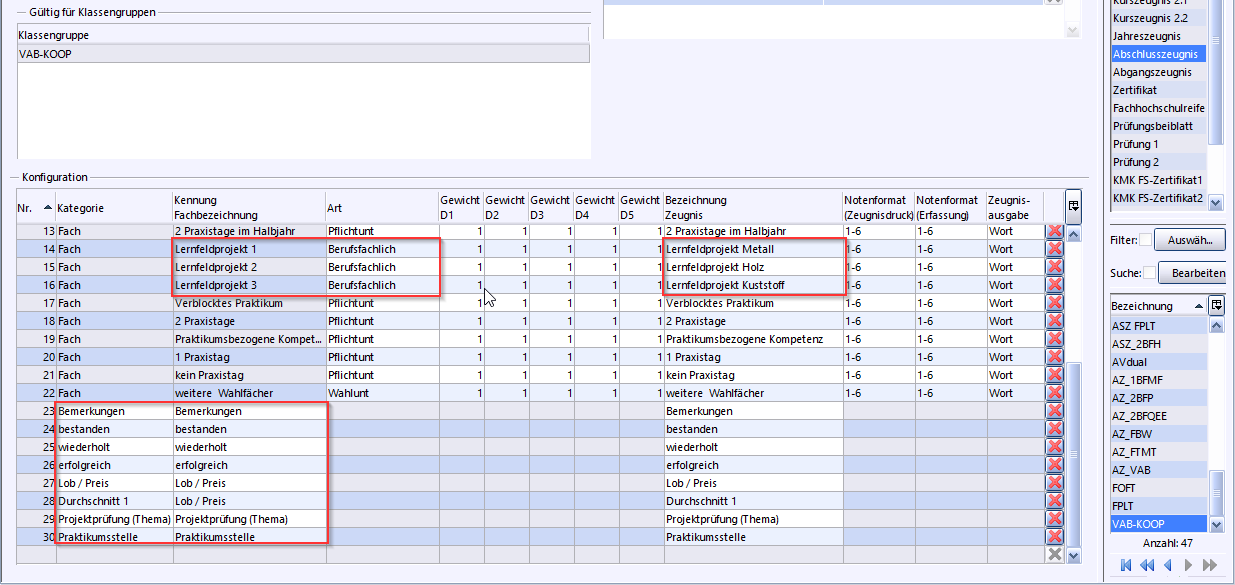Sort list by Bezeichnung column header

pos(1156,305)
